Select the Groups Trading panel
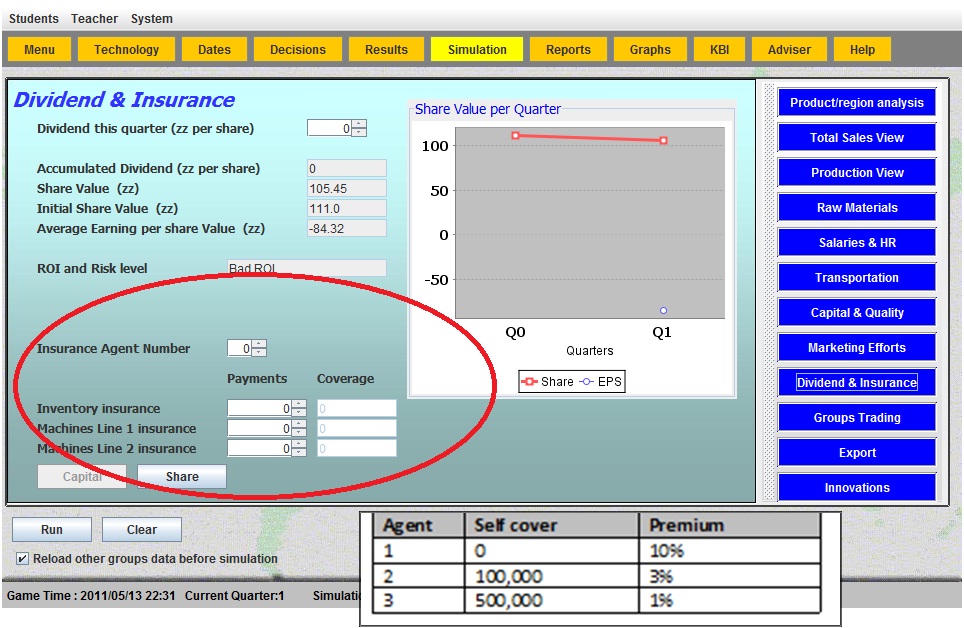 pyautogui.click(x=857, y=418)
